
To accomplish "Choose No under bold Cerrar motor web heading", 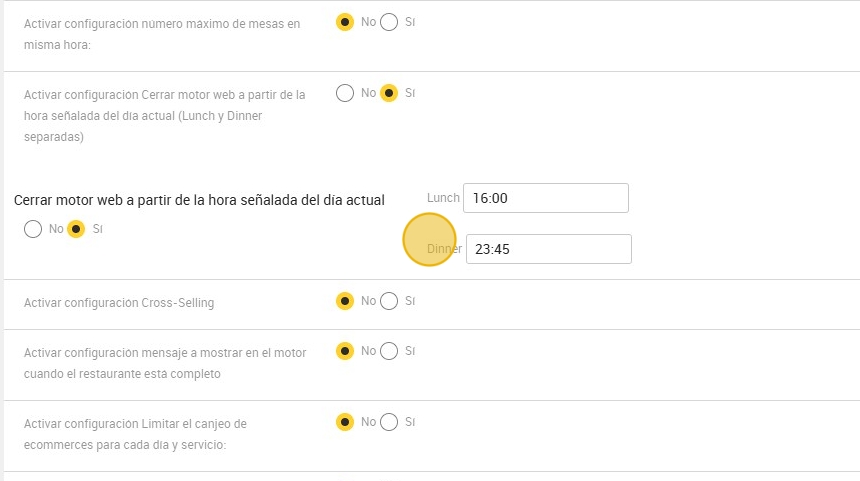I will coord(32,229).
